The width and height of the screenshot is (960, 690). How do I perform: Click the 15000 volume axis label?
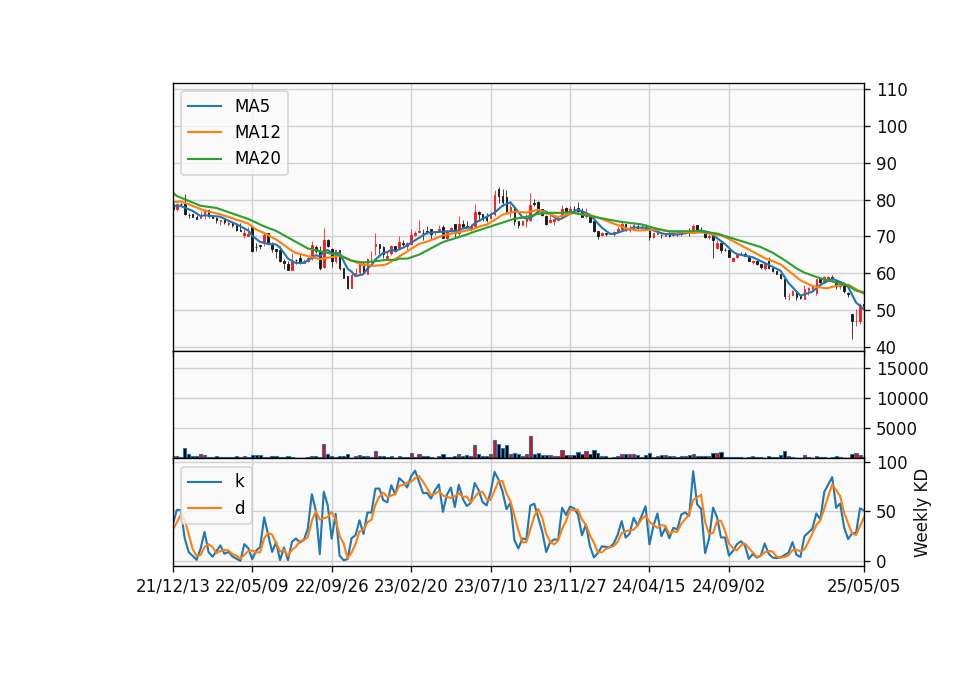pyautogui.click(x=902, y=369)
